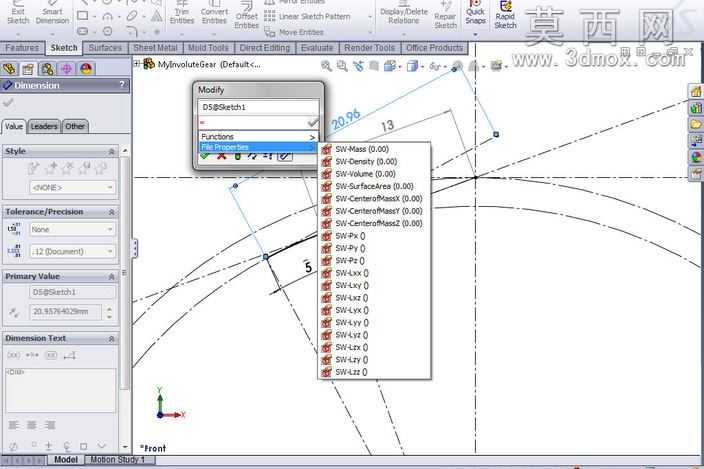Collapse the Style section
Viewport: 704px width, 469px height.
(x=111, y=151)
